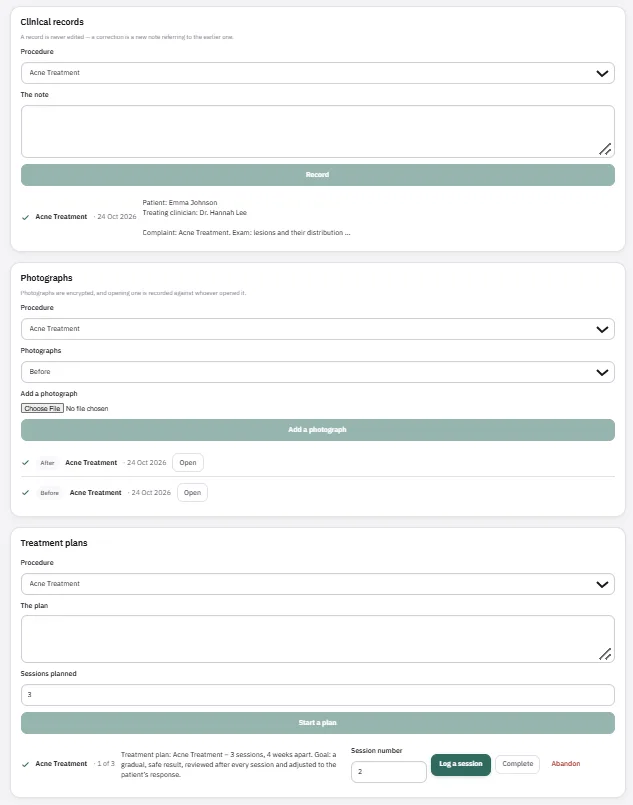Click the Session number input field

tap(389, 772)
